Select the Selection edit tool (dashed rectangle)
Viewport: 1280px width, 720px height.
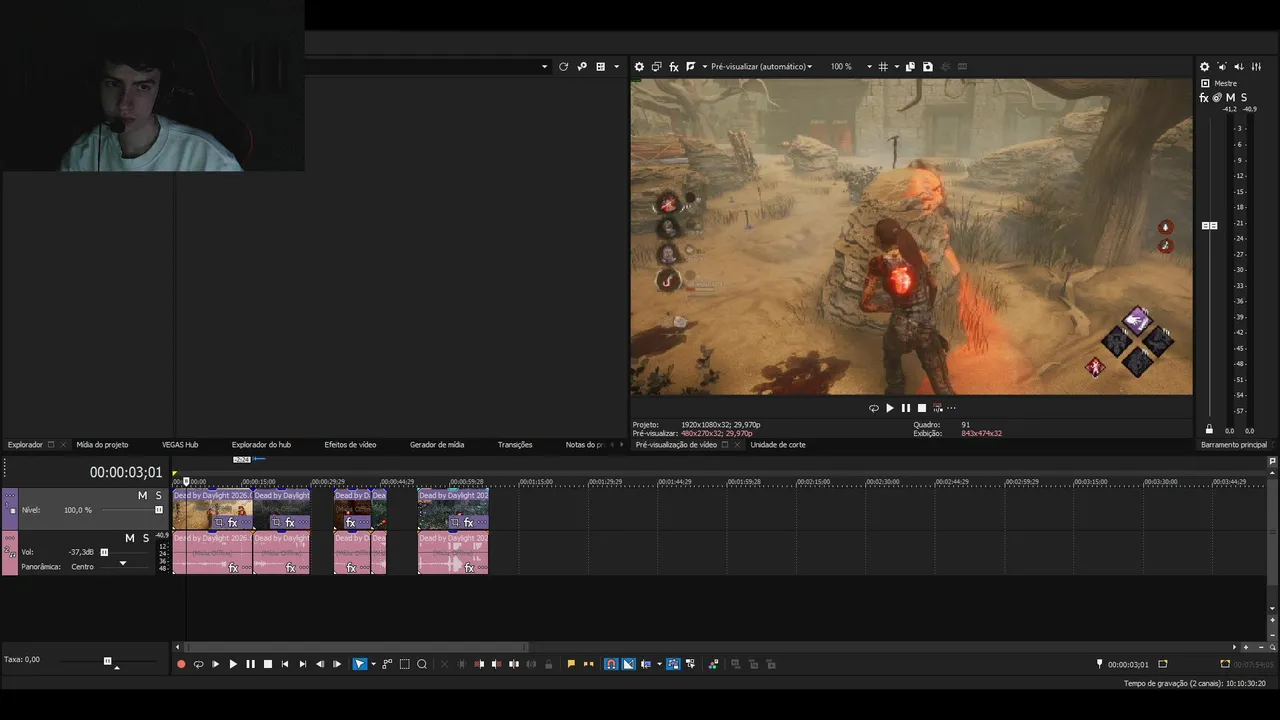[405, 664]
